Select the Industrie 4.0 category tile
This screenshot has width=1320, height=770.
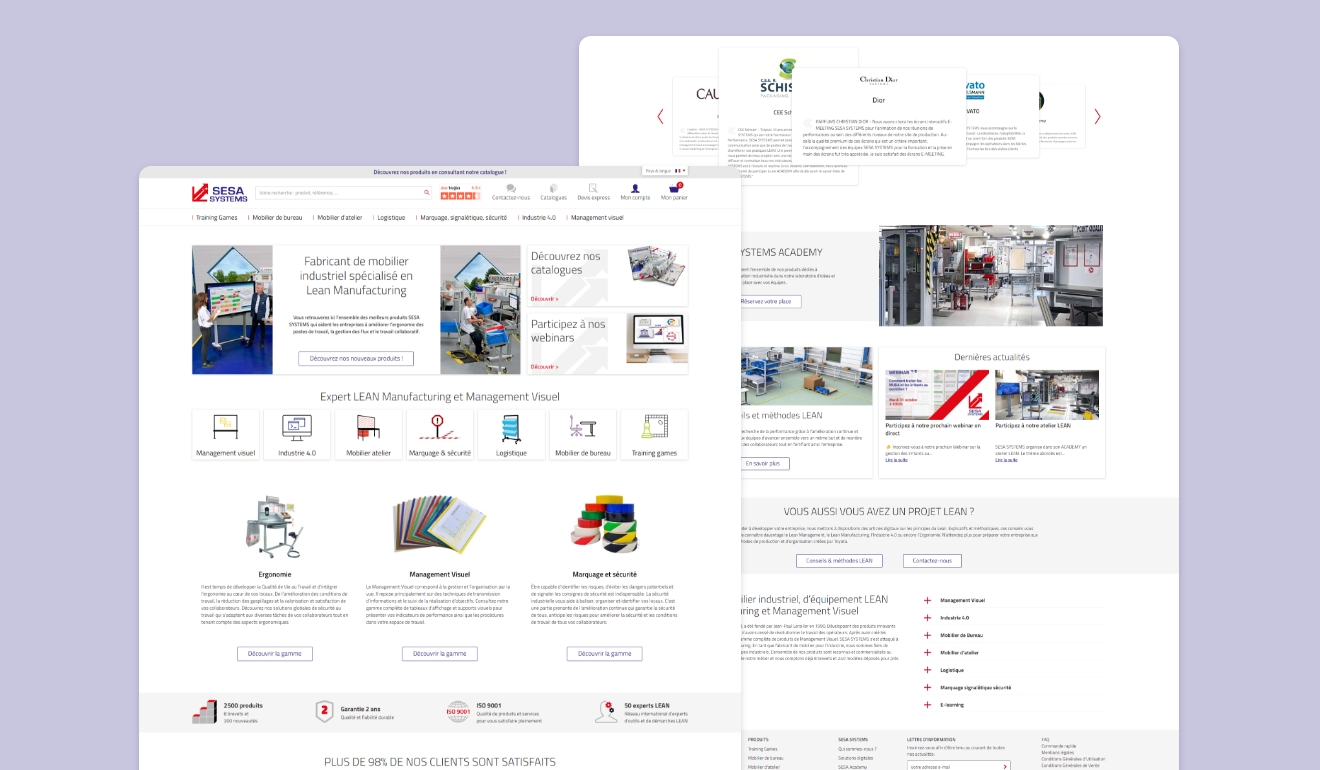pyautogui.click(x=297, y=434)
